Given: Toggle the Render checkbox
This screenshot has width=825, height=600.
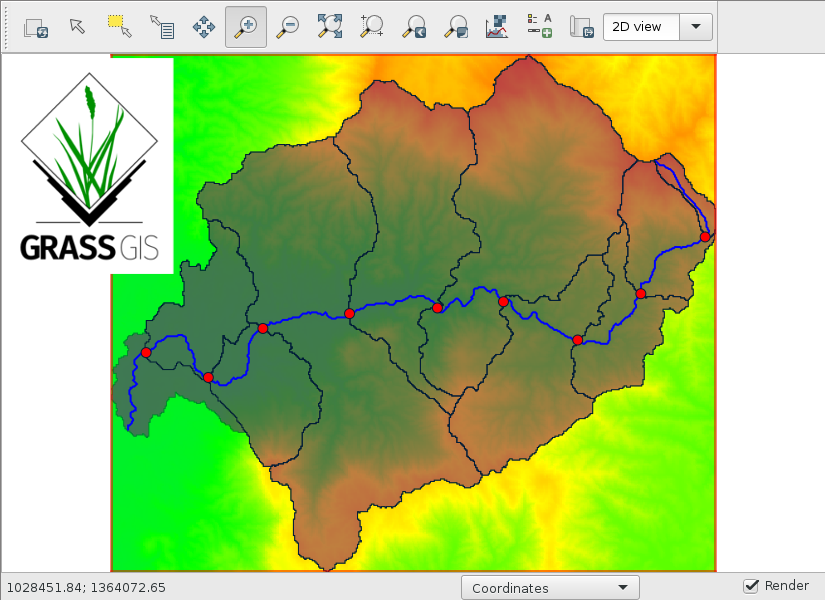Looking at the screenshot, I should click(x=751, y=586).
